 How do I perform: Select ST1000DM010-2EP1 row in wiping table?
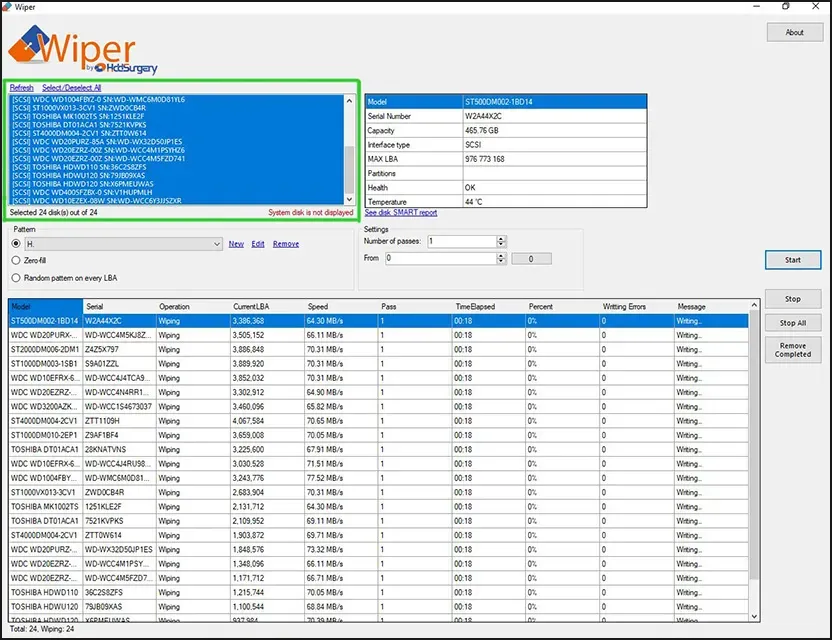pyautogui.click(x=379, y=435)
